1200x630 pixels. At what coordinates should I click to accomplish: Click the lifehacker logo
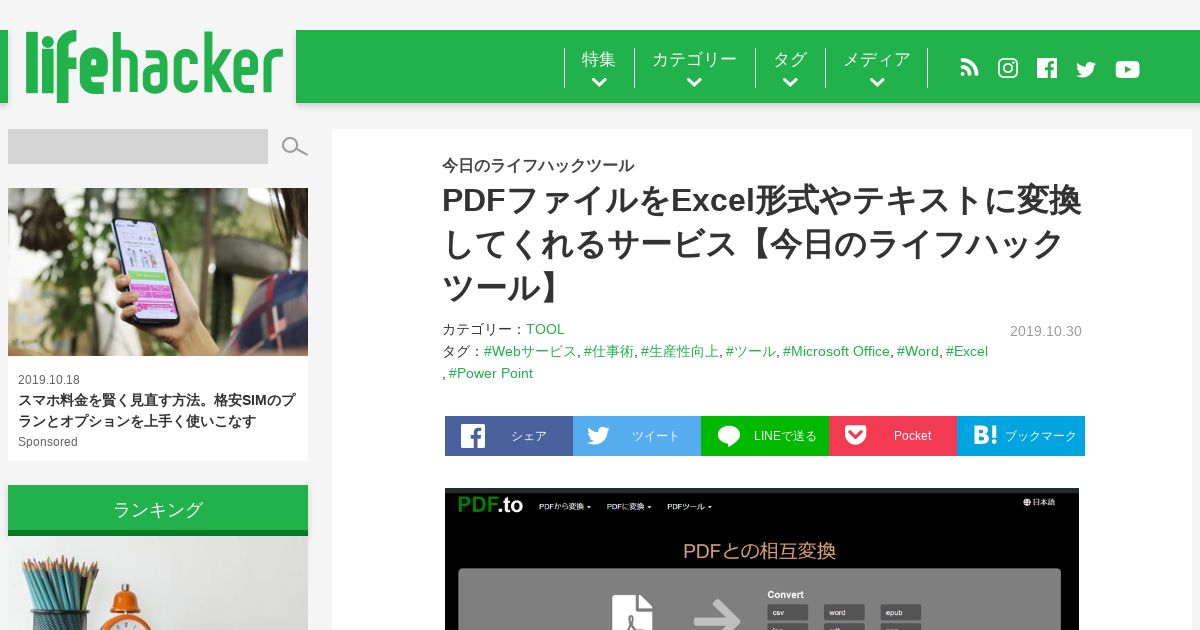click(153, 67)
